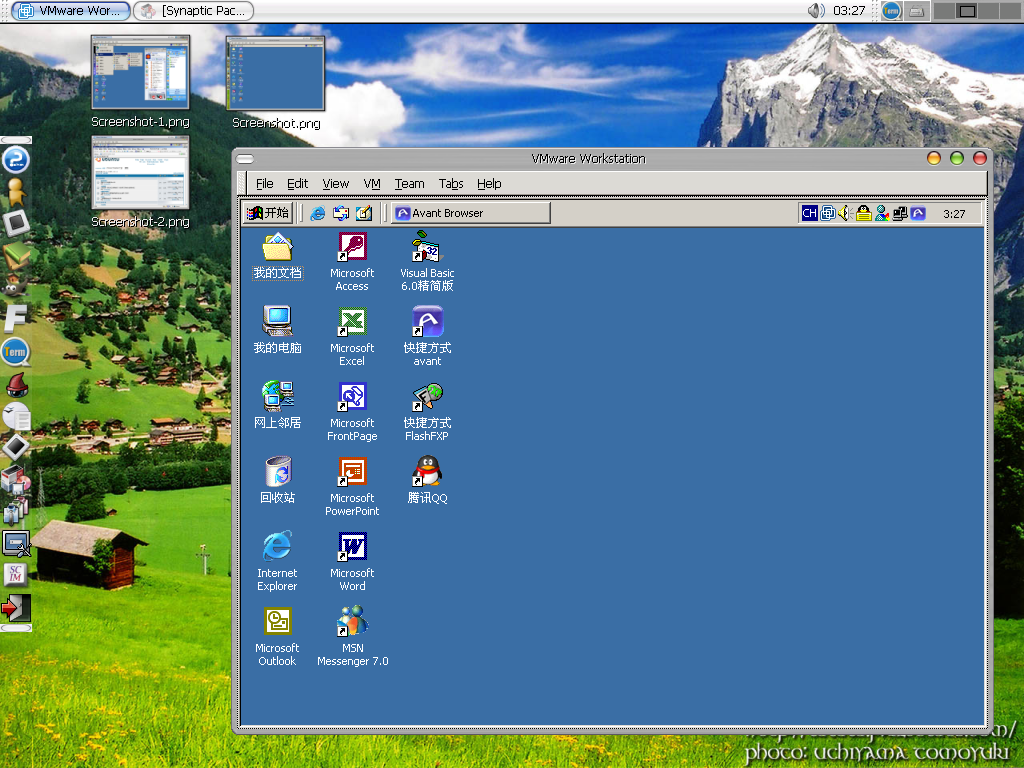Select the Microsoft Excel shortcut

pyautogui.click(x=352, y=323)
